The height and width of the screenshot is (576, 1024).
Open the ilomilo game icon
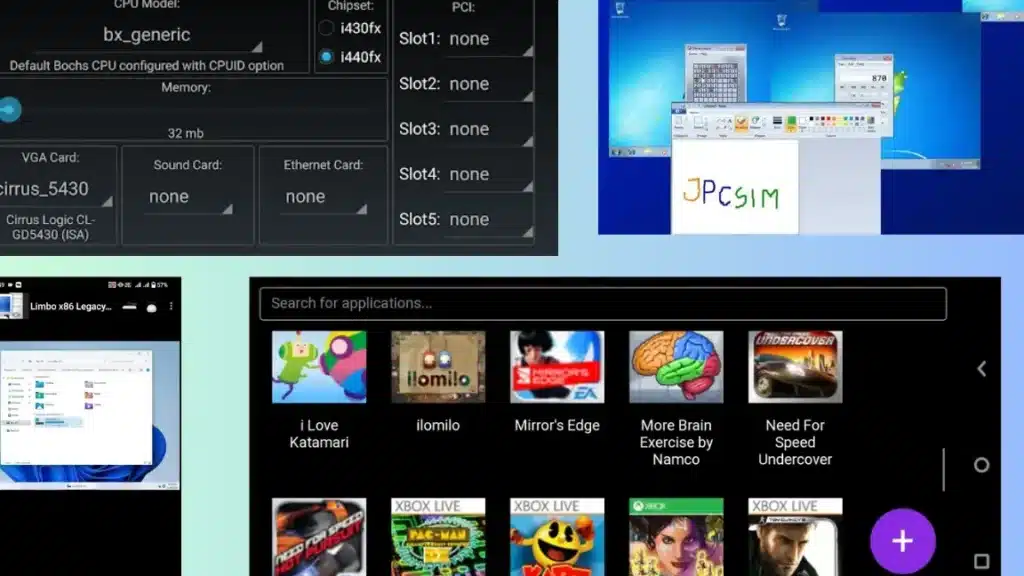click(x=438, y=367)
